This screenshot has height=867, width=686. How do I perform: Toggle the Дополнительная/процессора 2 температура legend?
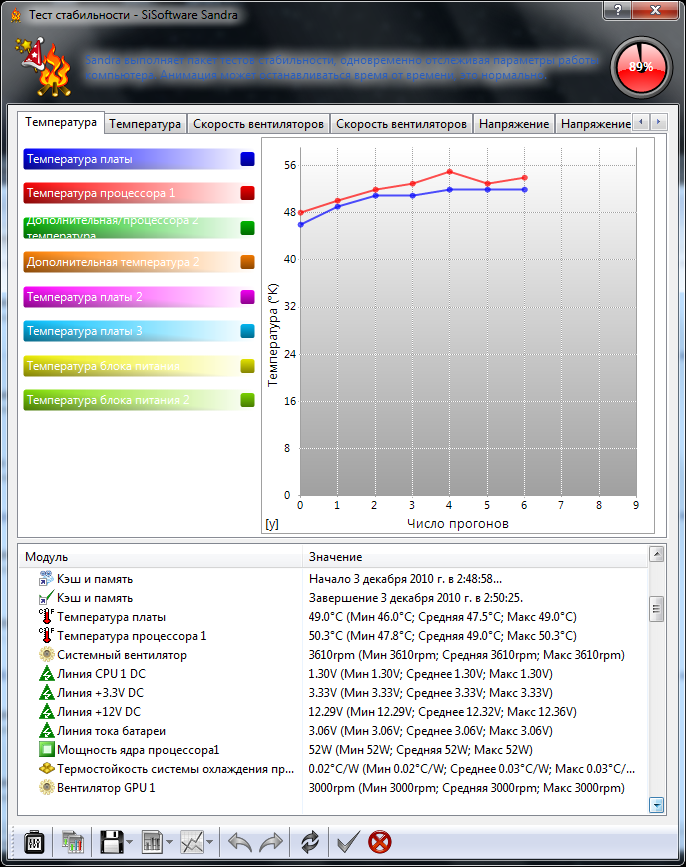click(139, 228)
